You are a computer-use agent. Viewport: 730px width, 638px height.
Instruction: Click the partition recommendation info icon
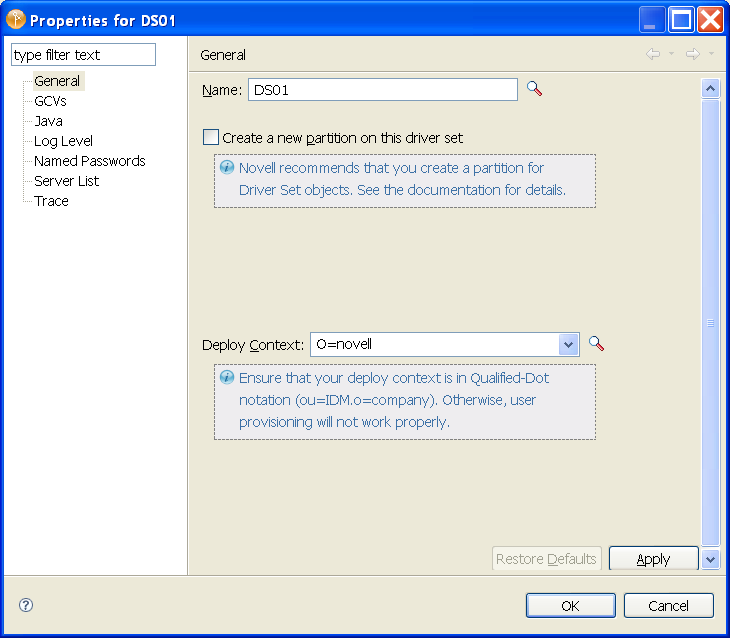227,167
